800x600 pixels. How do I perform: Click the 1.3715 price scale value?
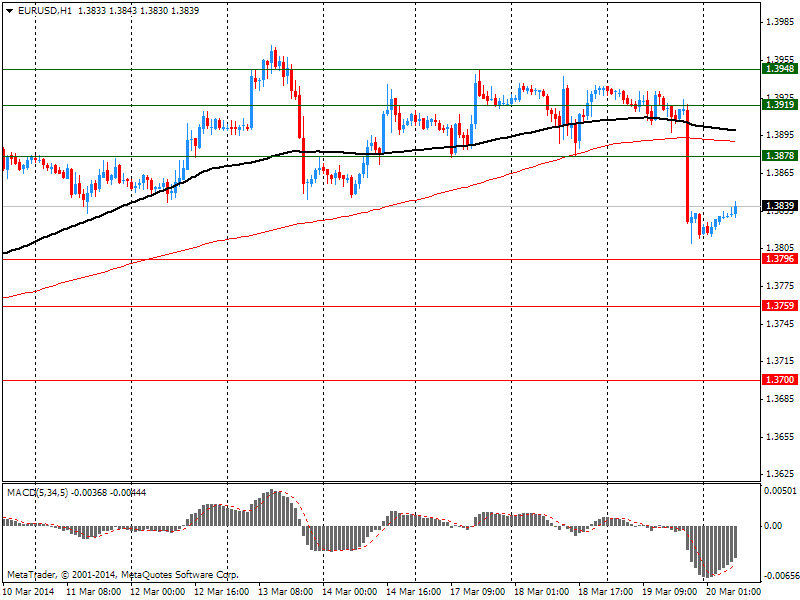click(x=781, y=361)
